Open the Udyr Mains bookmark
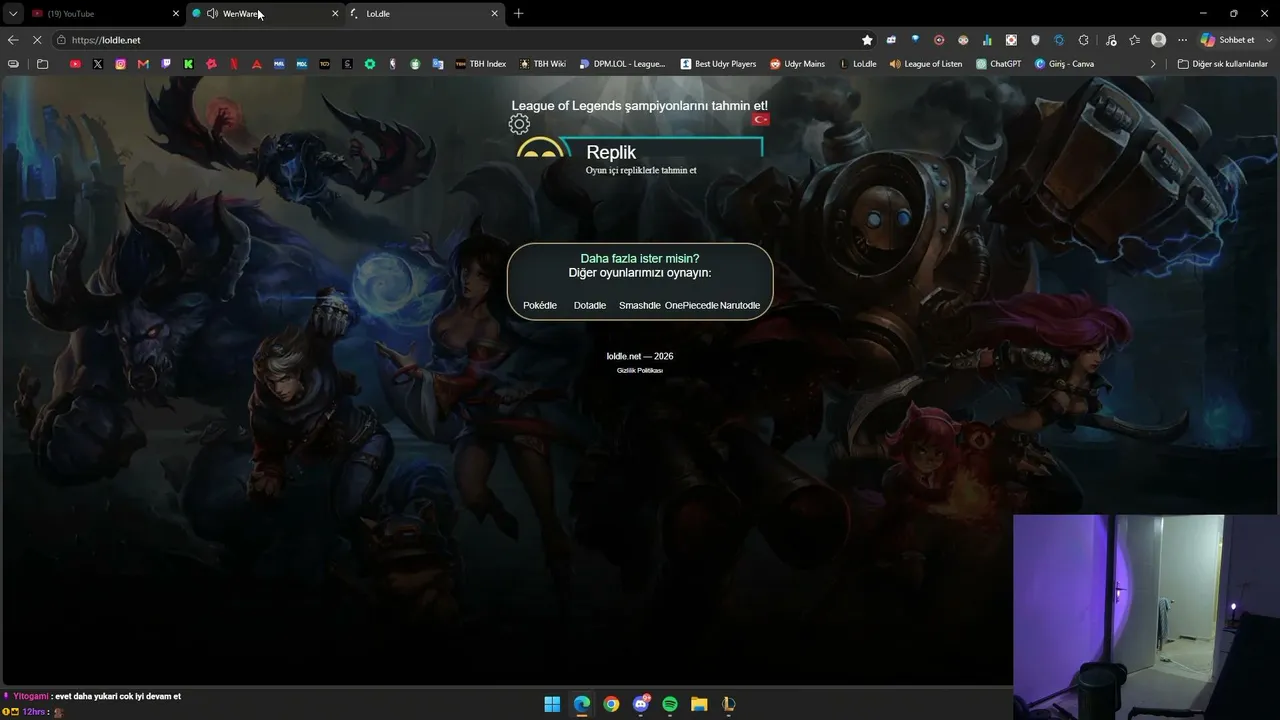 [797, 64]
